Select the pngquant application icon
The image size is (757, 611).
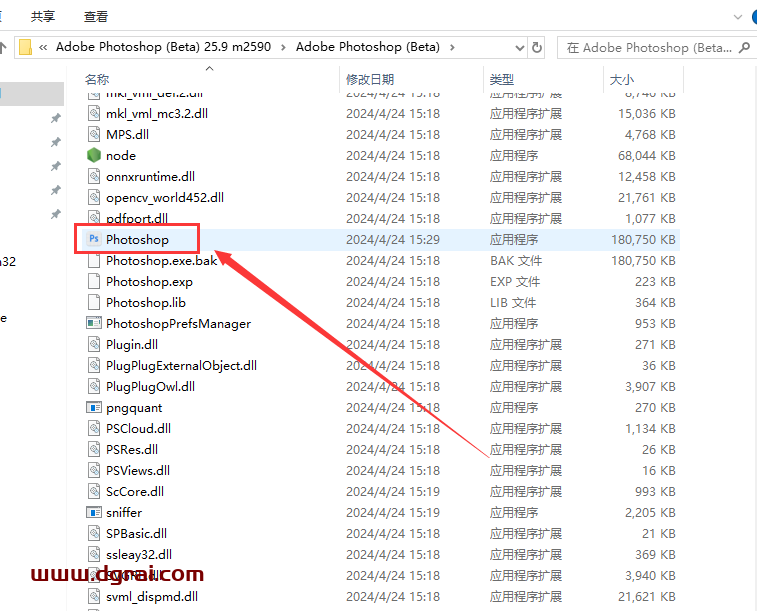pos(94,407)
